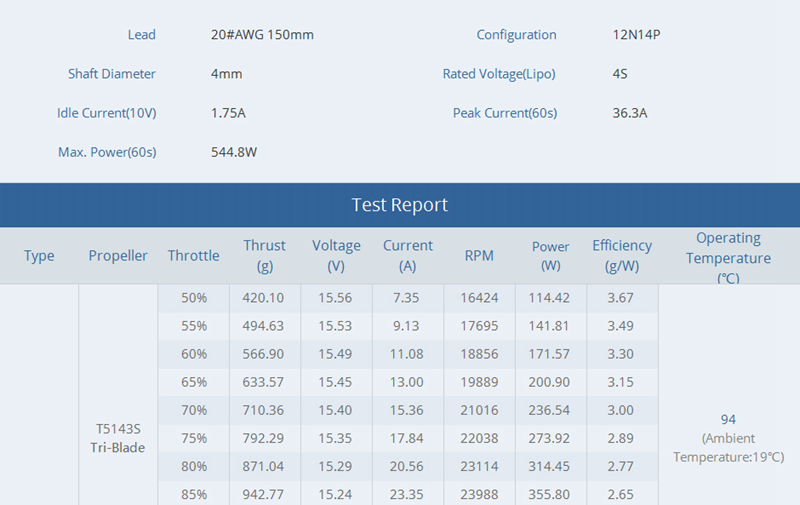This screenshot has width=800, height=505.
Task: Click the Shaft Diameter label
Action: coord(112,74)
